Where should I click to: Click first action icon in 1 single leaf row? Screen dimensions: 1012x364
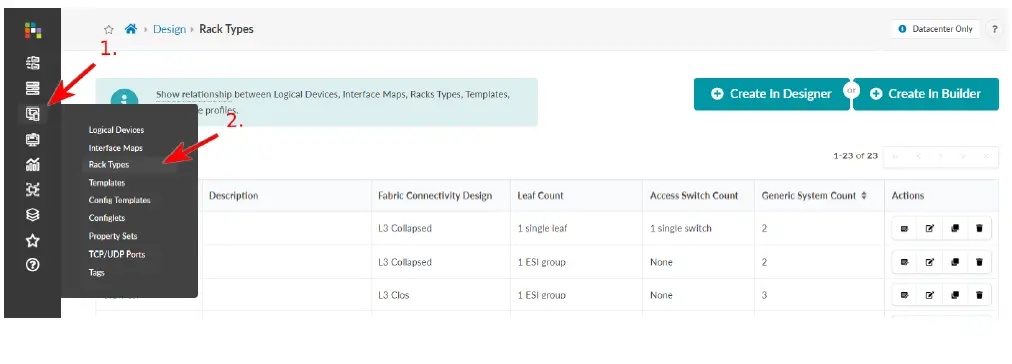[x=904, y=228]
